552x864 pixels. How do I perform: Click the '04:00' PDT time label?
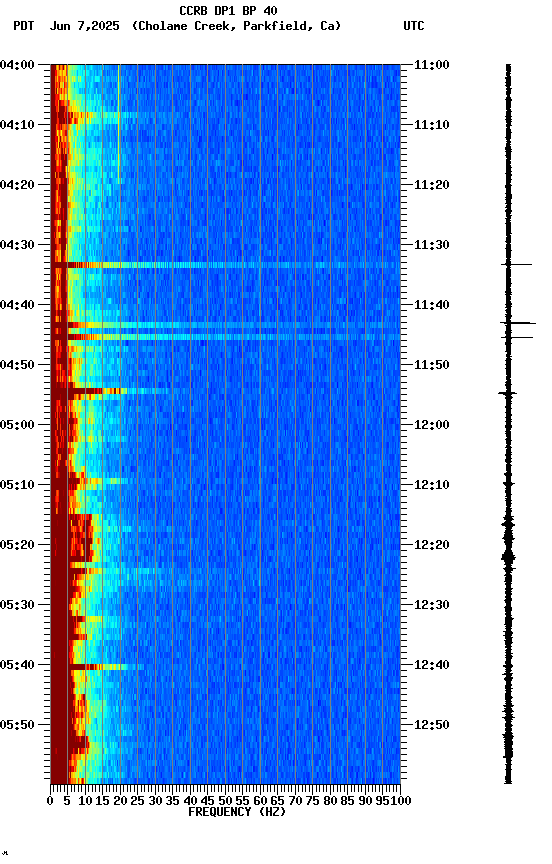(x=17, y=65)
